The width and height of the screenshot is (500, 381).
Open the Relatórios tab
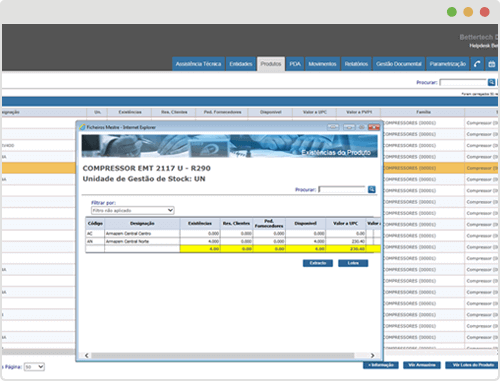pos(356,64)
